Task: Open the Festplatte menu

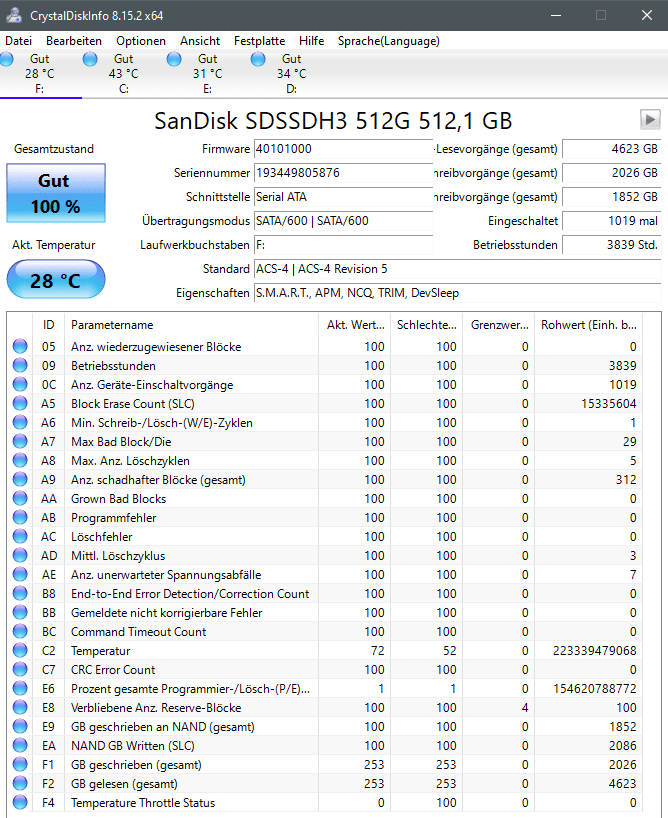Action: [x=259, y=41]
